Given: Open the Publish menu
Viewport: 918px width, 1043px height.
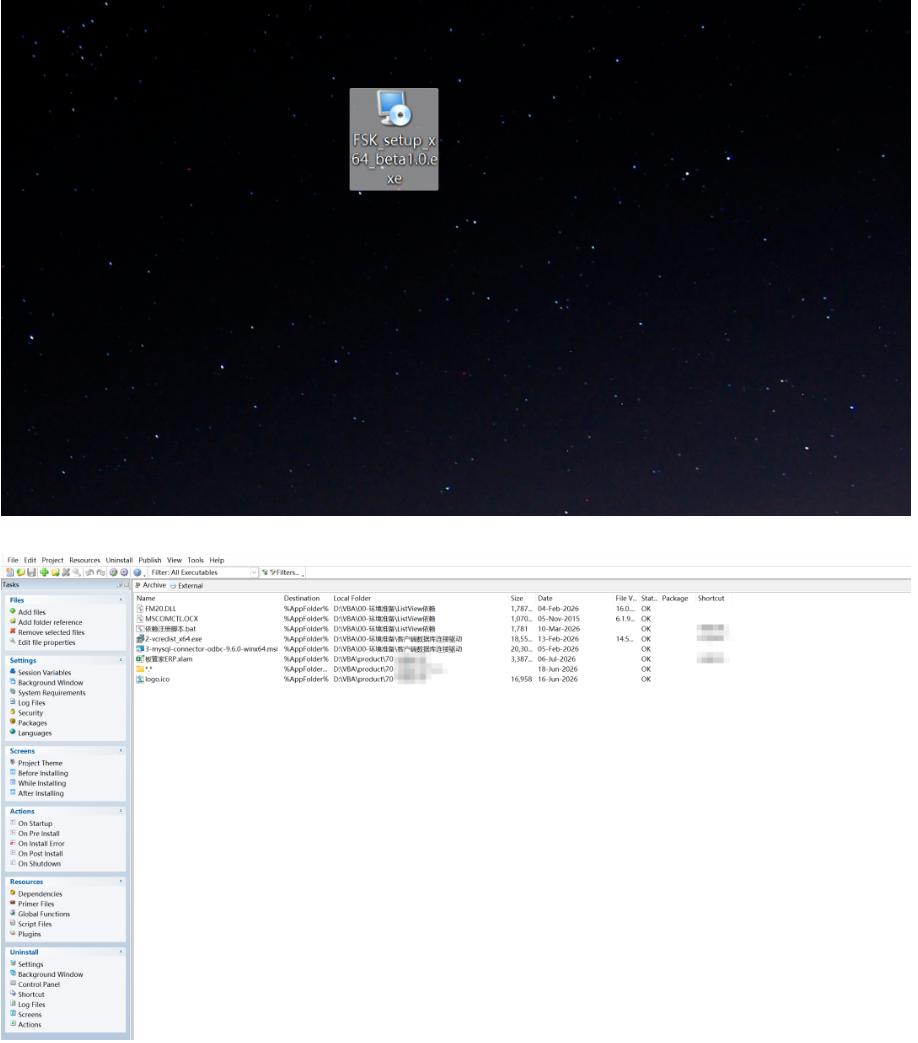Looking at the screenshot, I should point(150,560).
